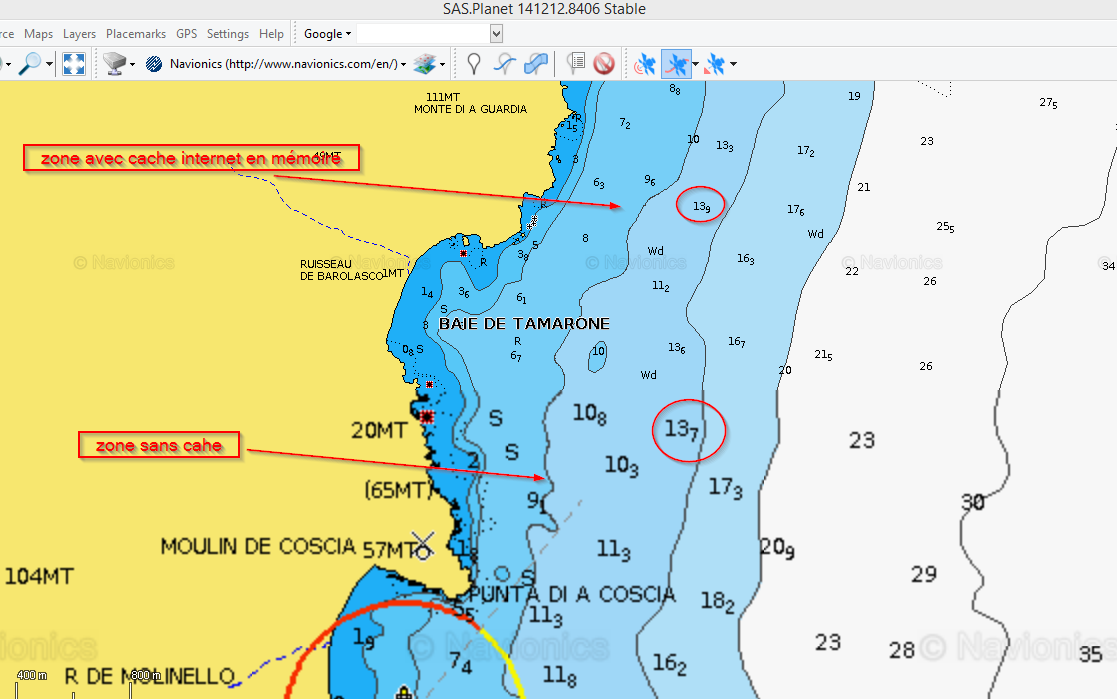This screenshot has height=699, width=1117.
Task: Open the placemark manager list
Action: tap(576, 63)
